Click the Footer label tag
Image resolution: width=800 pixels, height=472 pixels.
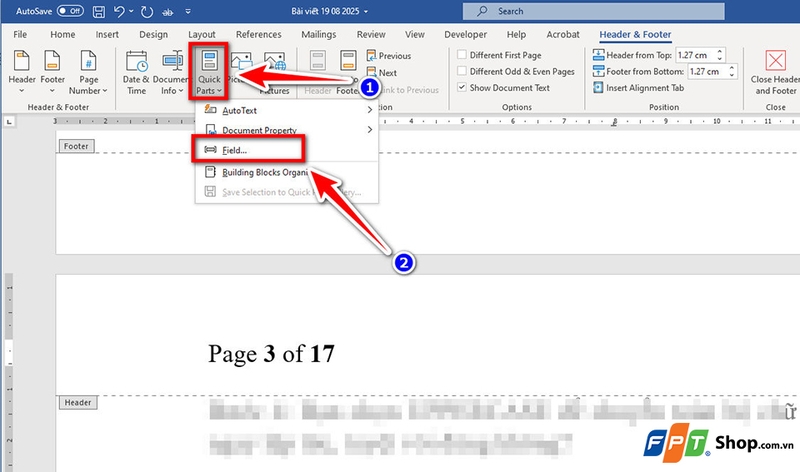tap(76, 146)
